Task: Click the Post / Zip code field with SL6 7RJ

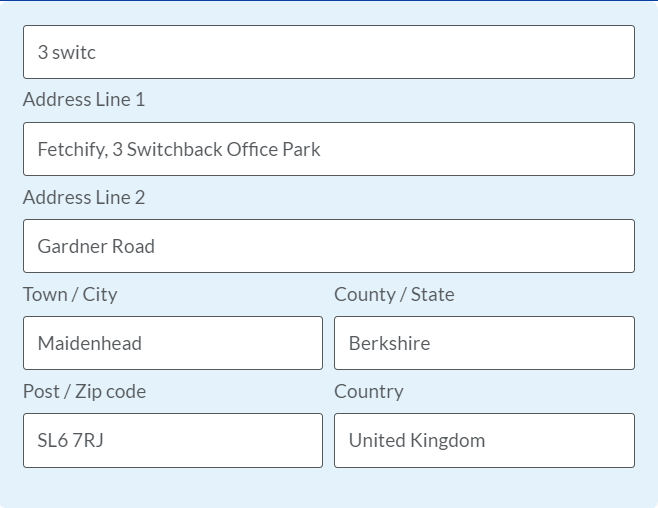Action: pos(173,440)
